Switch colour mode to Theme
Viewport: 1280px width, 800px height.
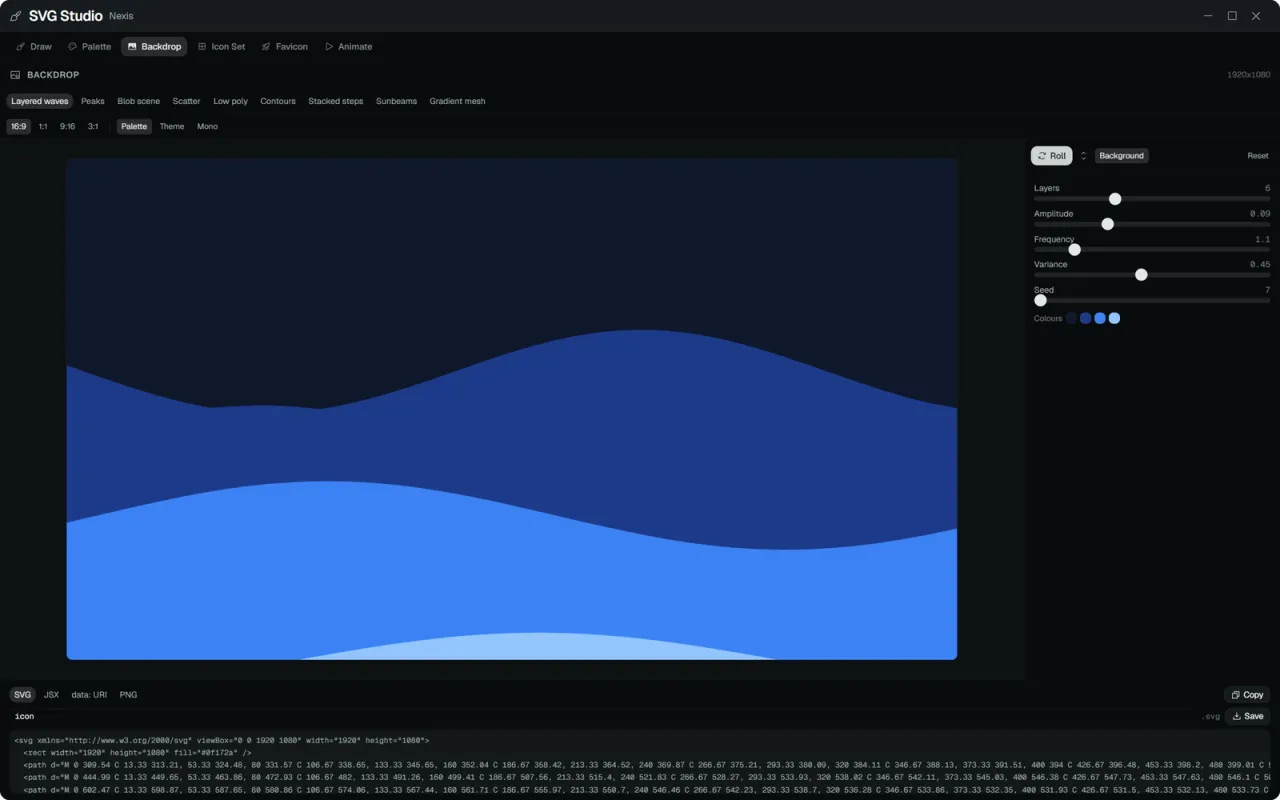click(x=172, y=127)
